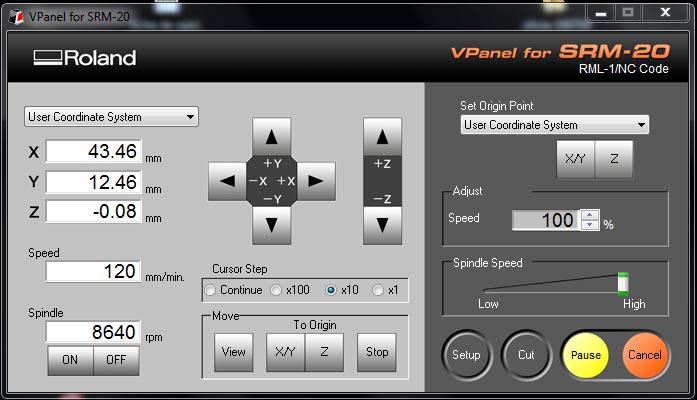
Task: Raise the spindle with the +Z arrow
Action: tap(382, 137)
